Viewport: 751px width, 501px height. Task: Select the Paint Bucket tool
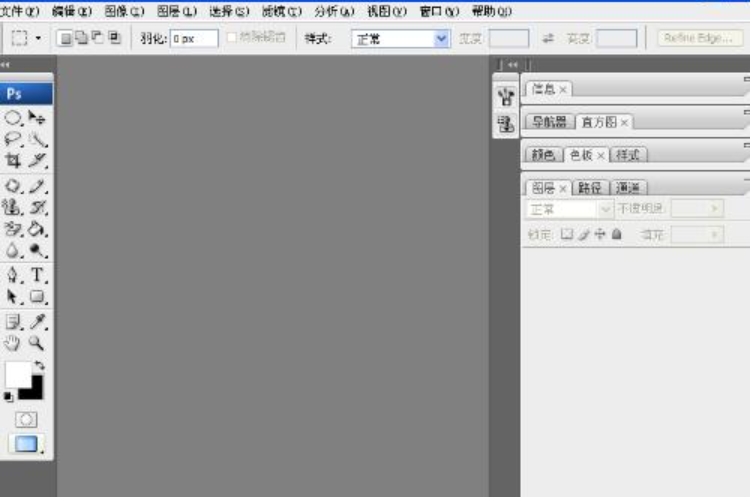(37, 229)
